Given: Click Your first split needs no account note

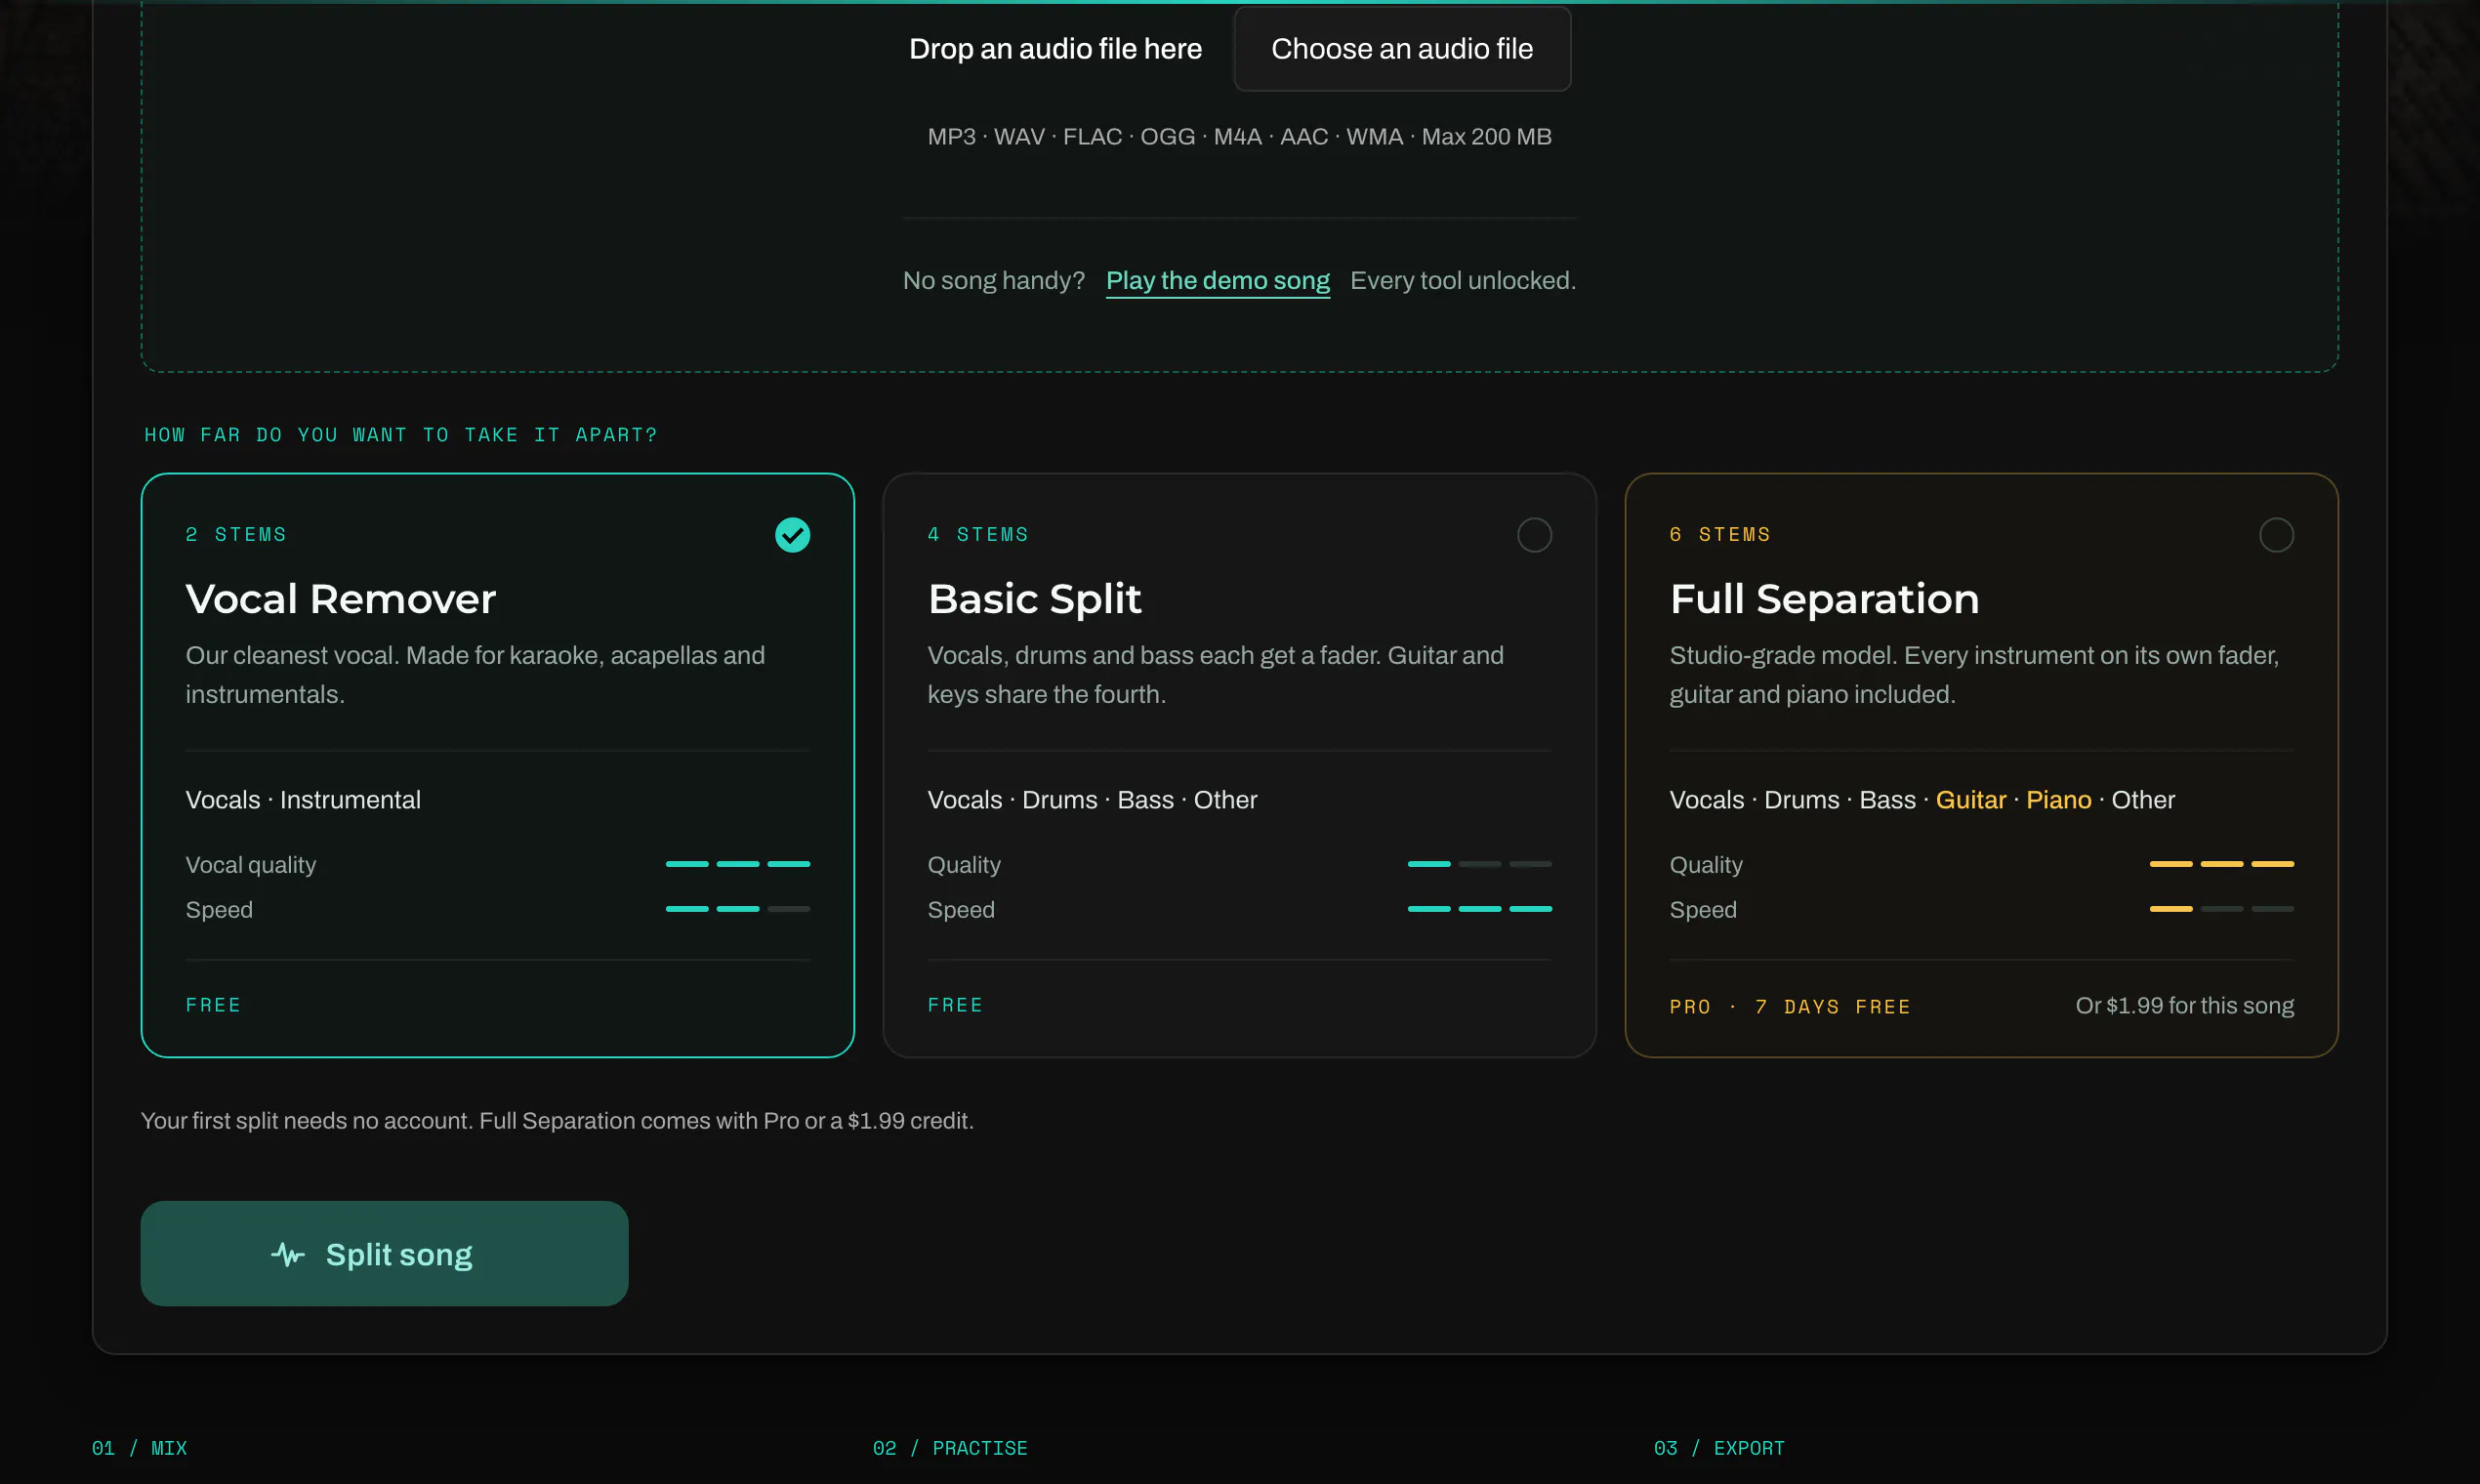Looking at the screenshot, I should [x=557, y=1121].
